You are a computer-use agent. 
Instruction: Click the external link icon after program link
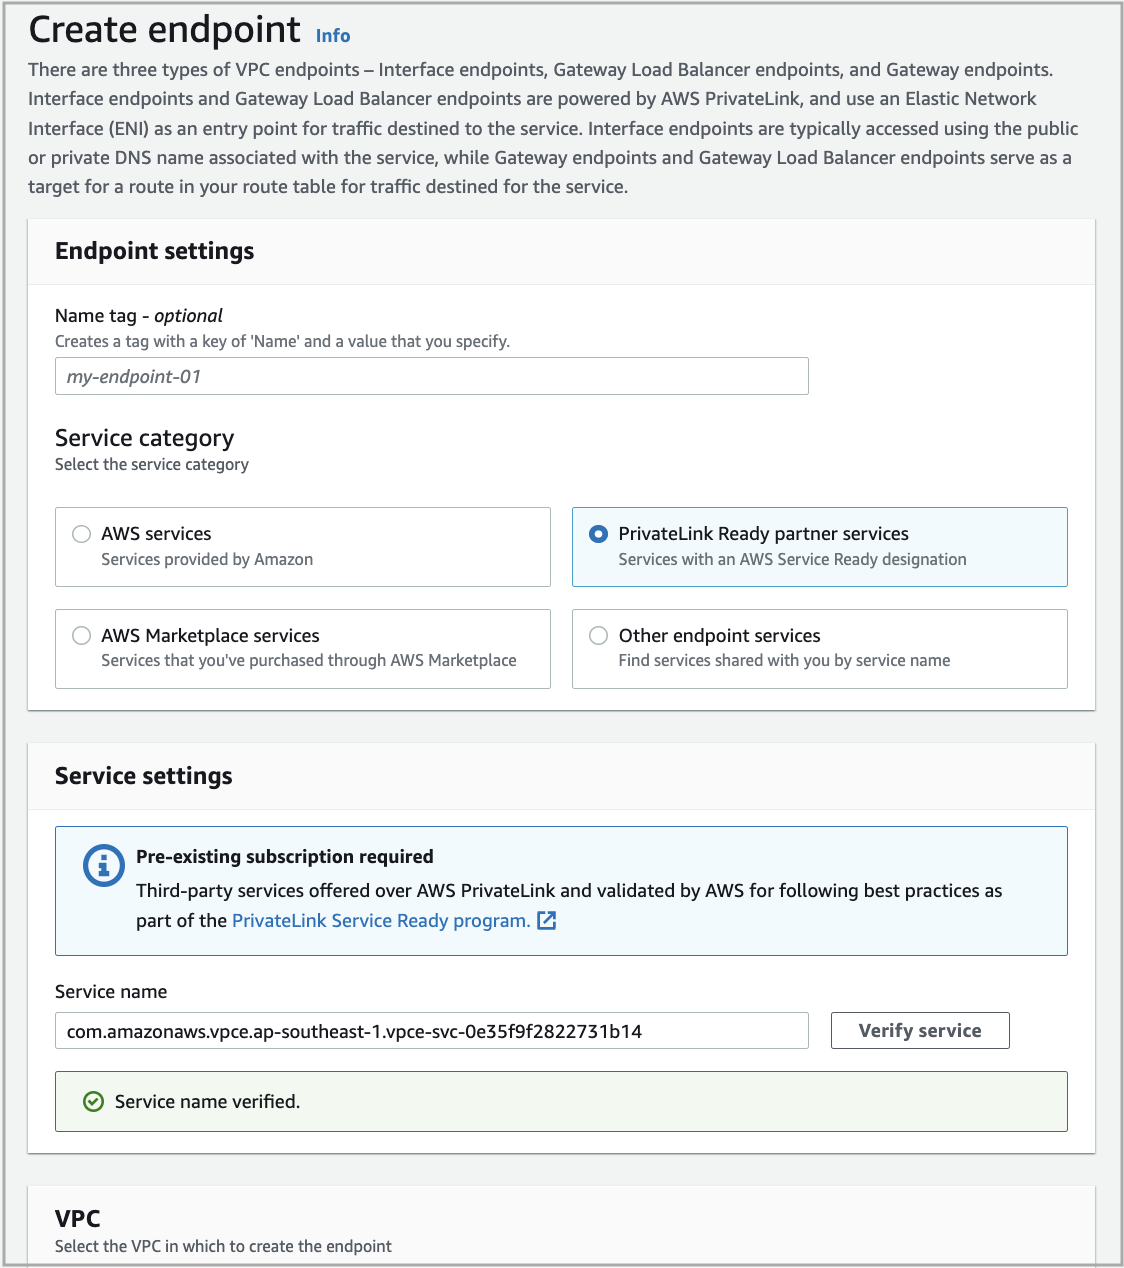point(547,920)
